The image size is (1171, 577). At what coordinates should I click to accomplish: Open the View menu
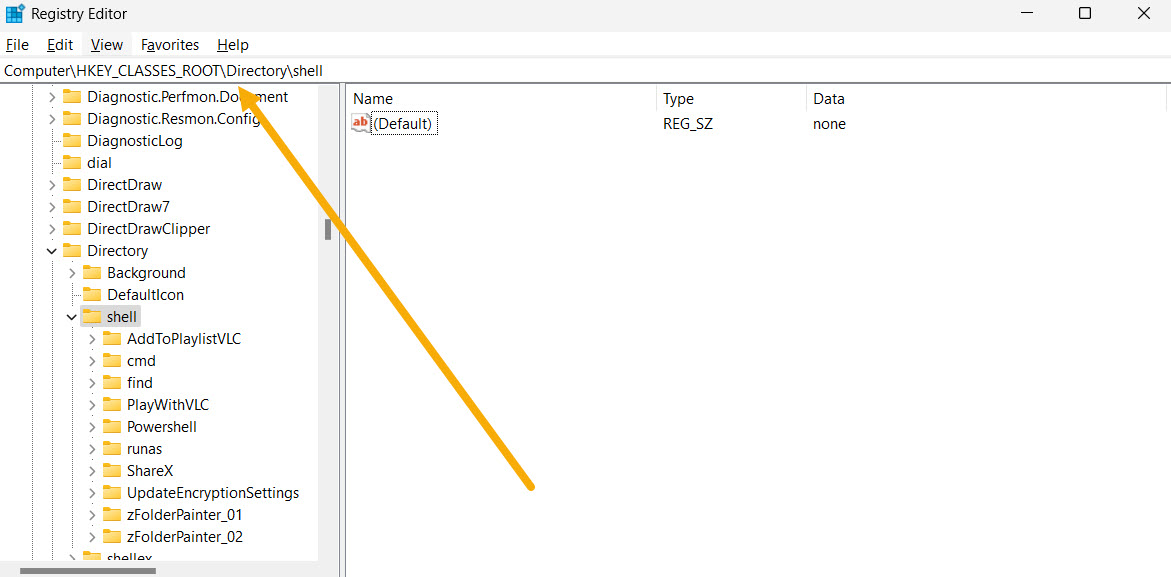coord(106,44)
